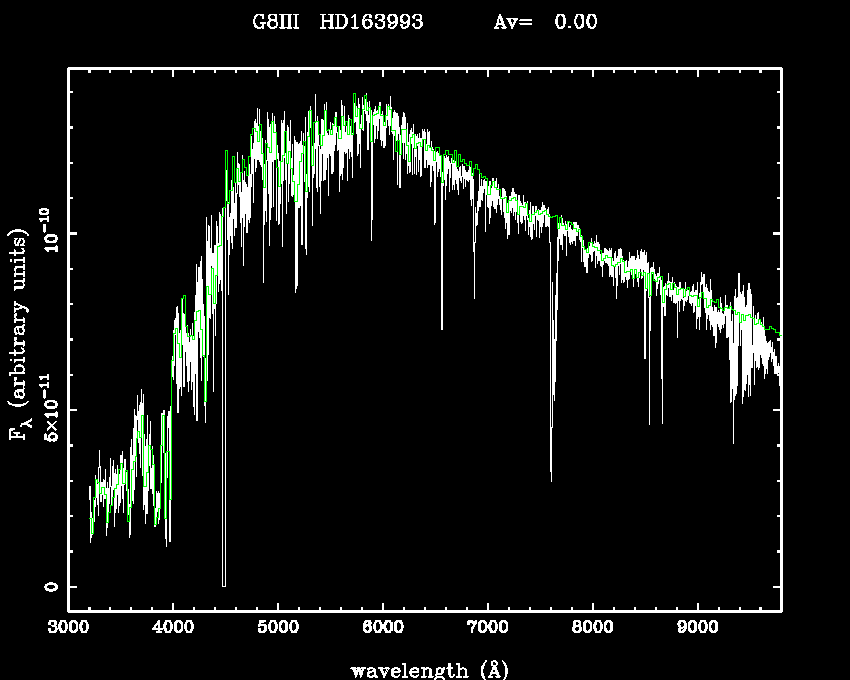Click the G8III spectral type title text

(x=276, y=22)
